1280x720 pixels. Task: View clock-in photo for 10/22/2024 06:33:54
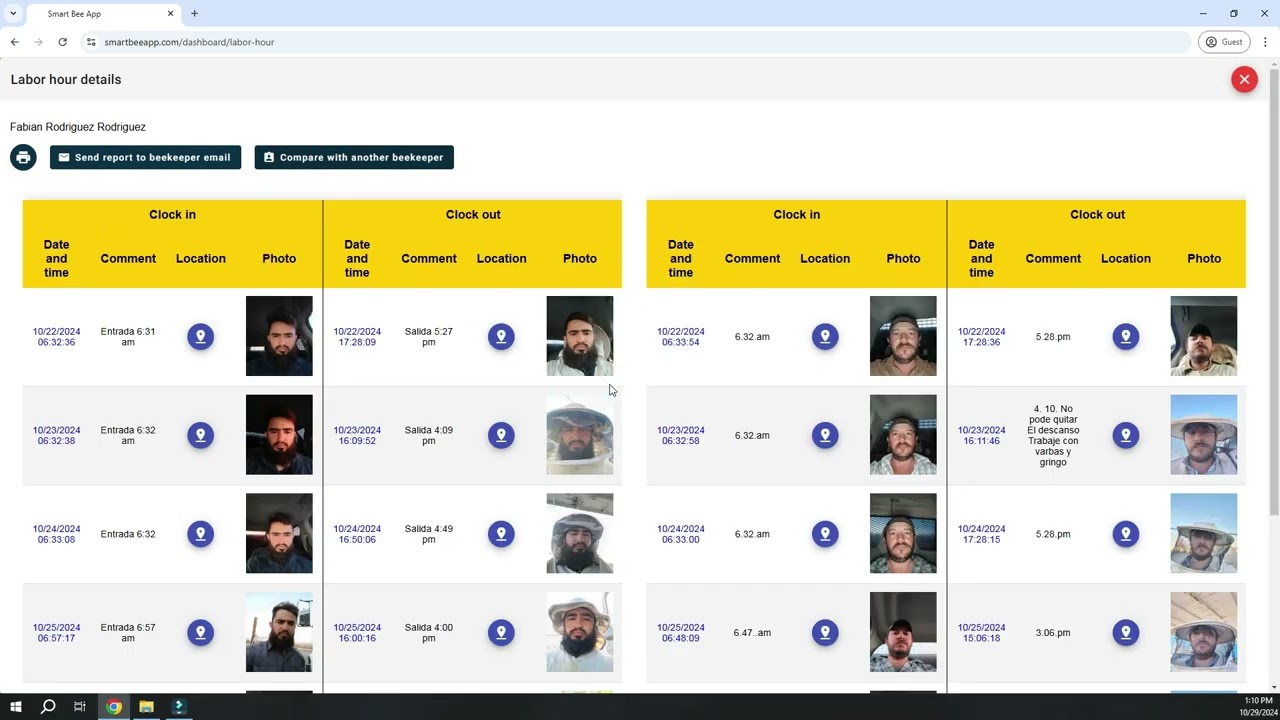coord(903,336)
